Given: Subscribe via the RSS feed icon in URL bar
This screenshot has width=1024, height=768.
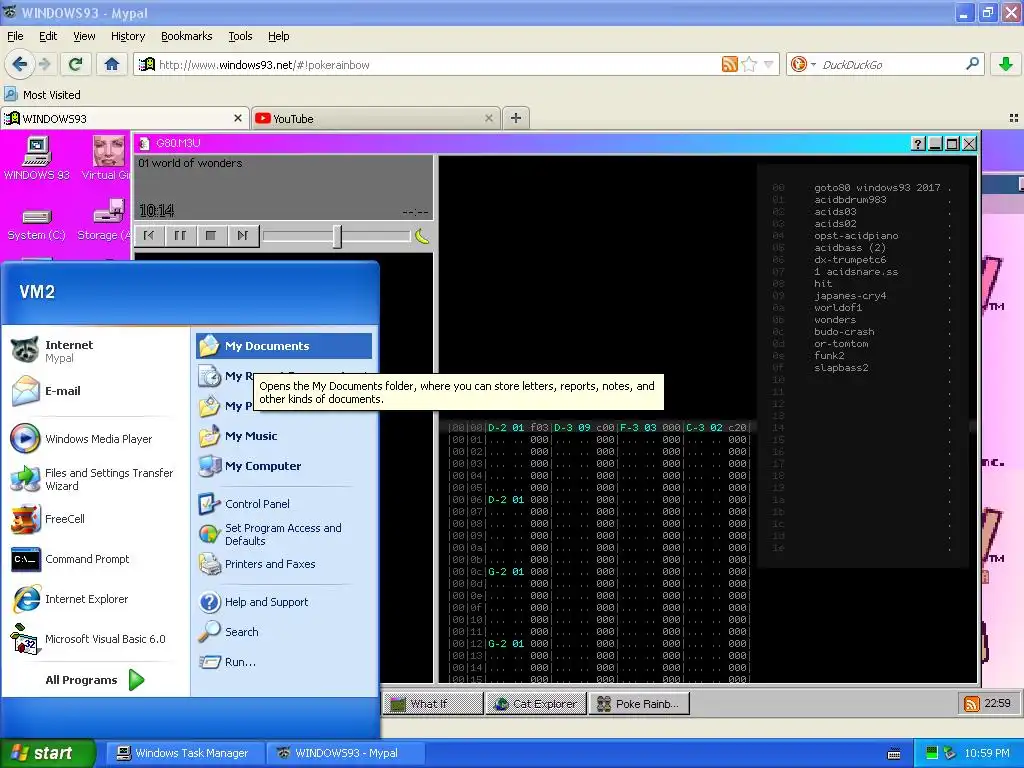Looking at the screenshot, I should tap(729, 64).
